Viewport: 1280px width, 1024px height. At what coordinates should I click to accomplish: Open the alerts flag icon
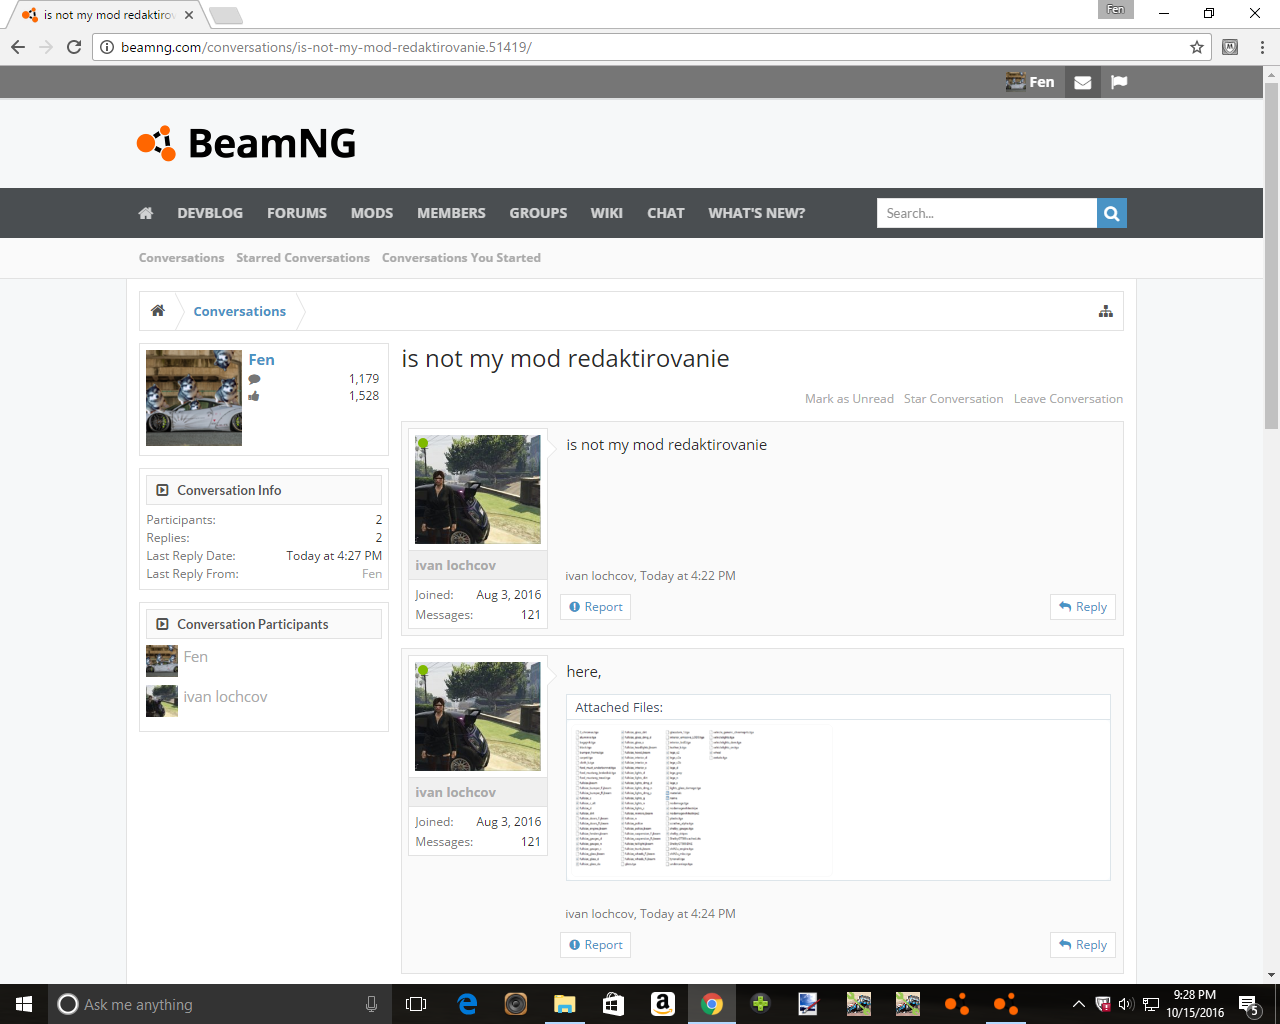1119,82
